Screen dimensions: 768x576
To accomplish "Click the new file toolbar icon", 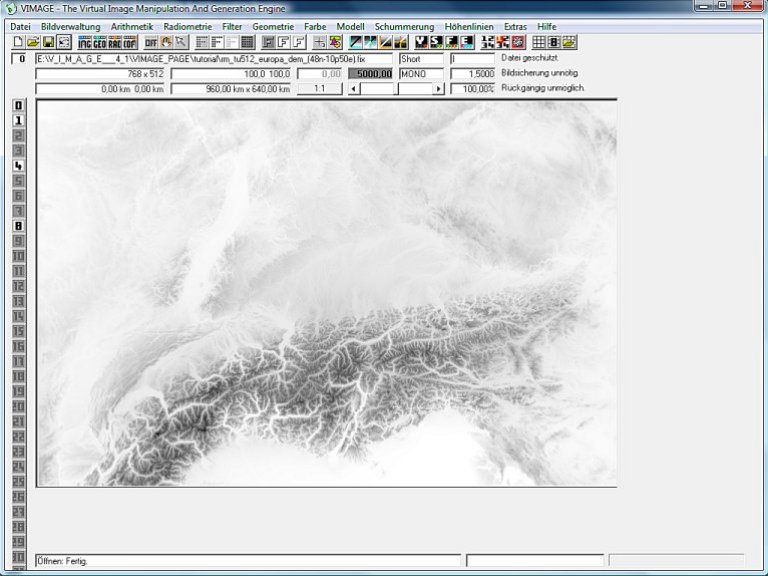I will click(x=18, y=43).
